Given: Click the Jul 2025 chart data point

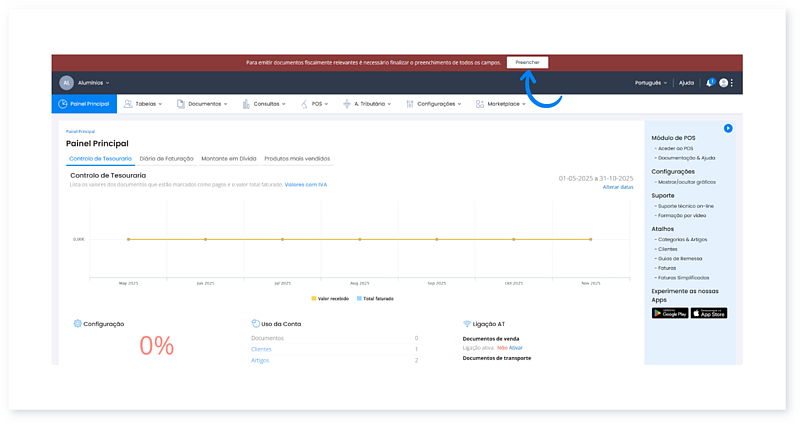Looking at the screenshot, I should click(283, 239).
